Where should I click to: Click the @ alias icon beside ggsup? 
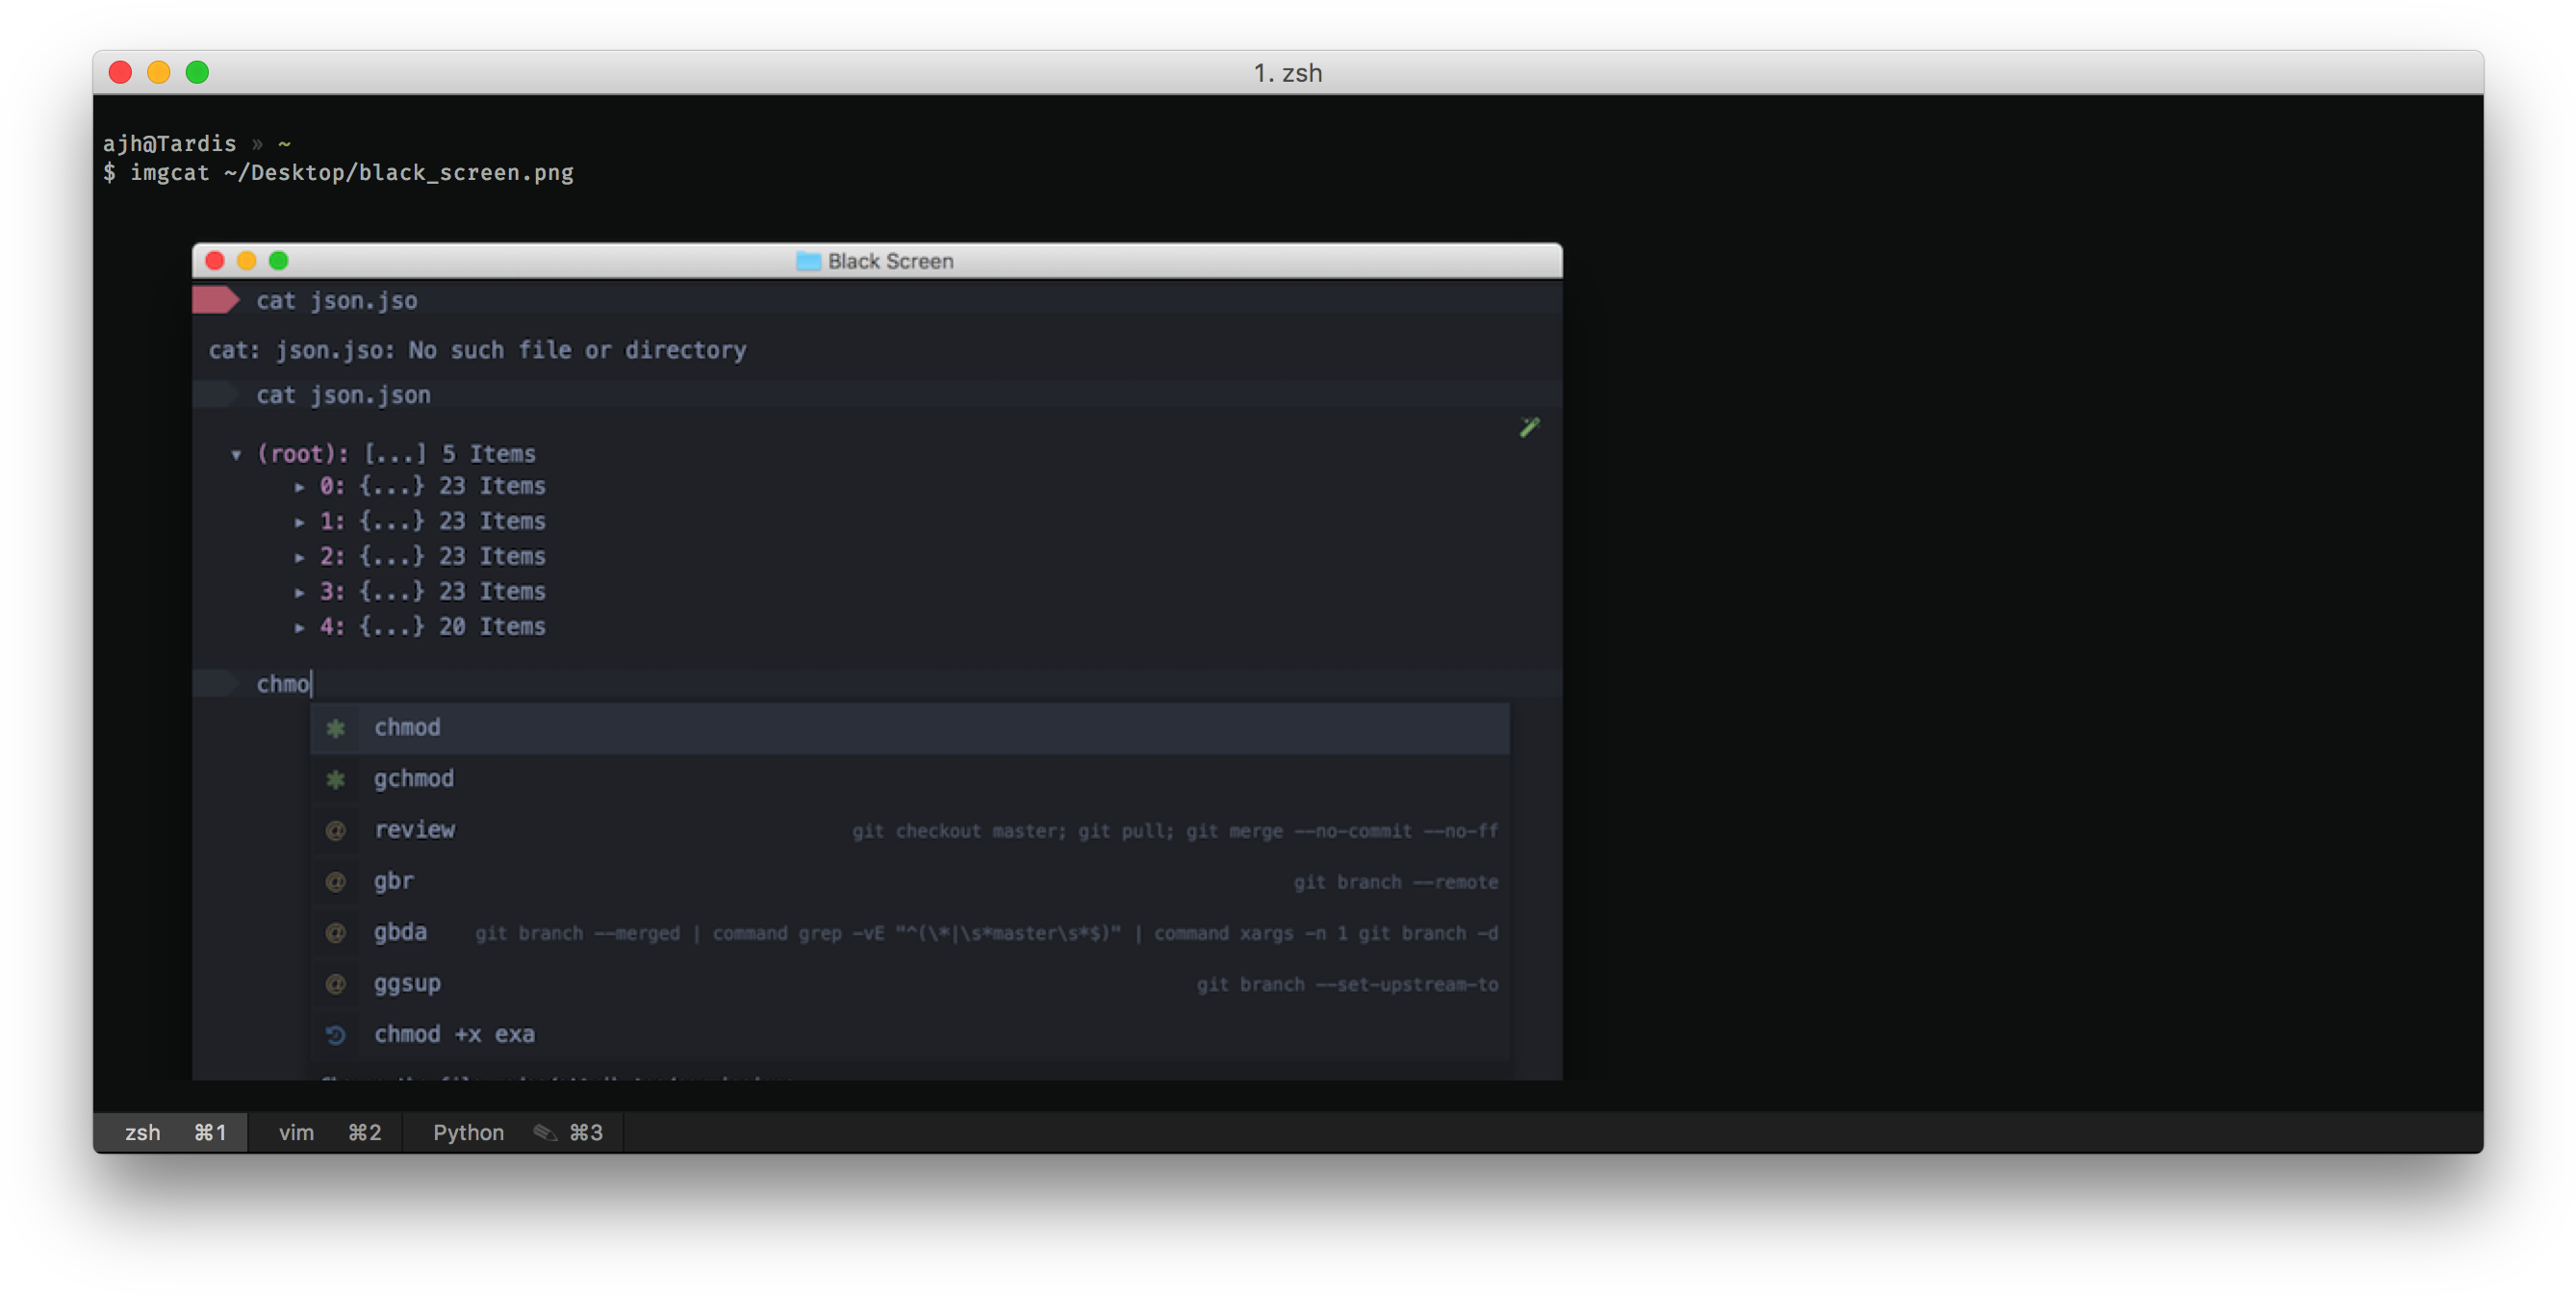click(x=335, y=984)
